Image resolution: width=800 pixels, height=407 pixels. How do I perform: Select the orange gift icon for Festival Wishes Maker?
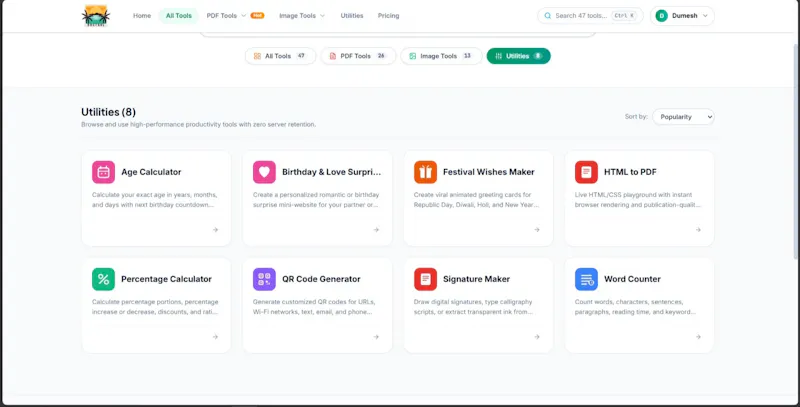(426, 172)
